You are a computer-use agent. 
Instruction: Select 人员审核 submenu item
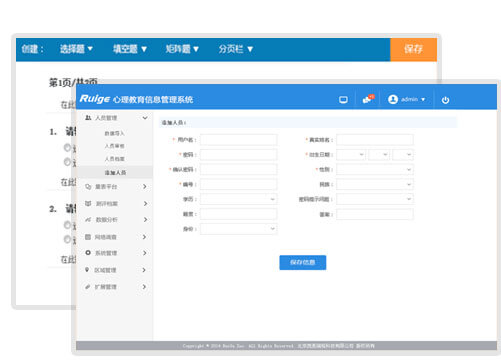click(114, 146)
